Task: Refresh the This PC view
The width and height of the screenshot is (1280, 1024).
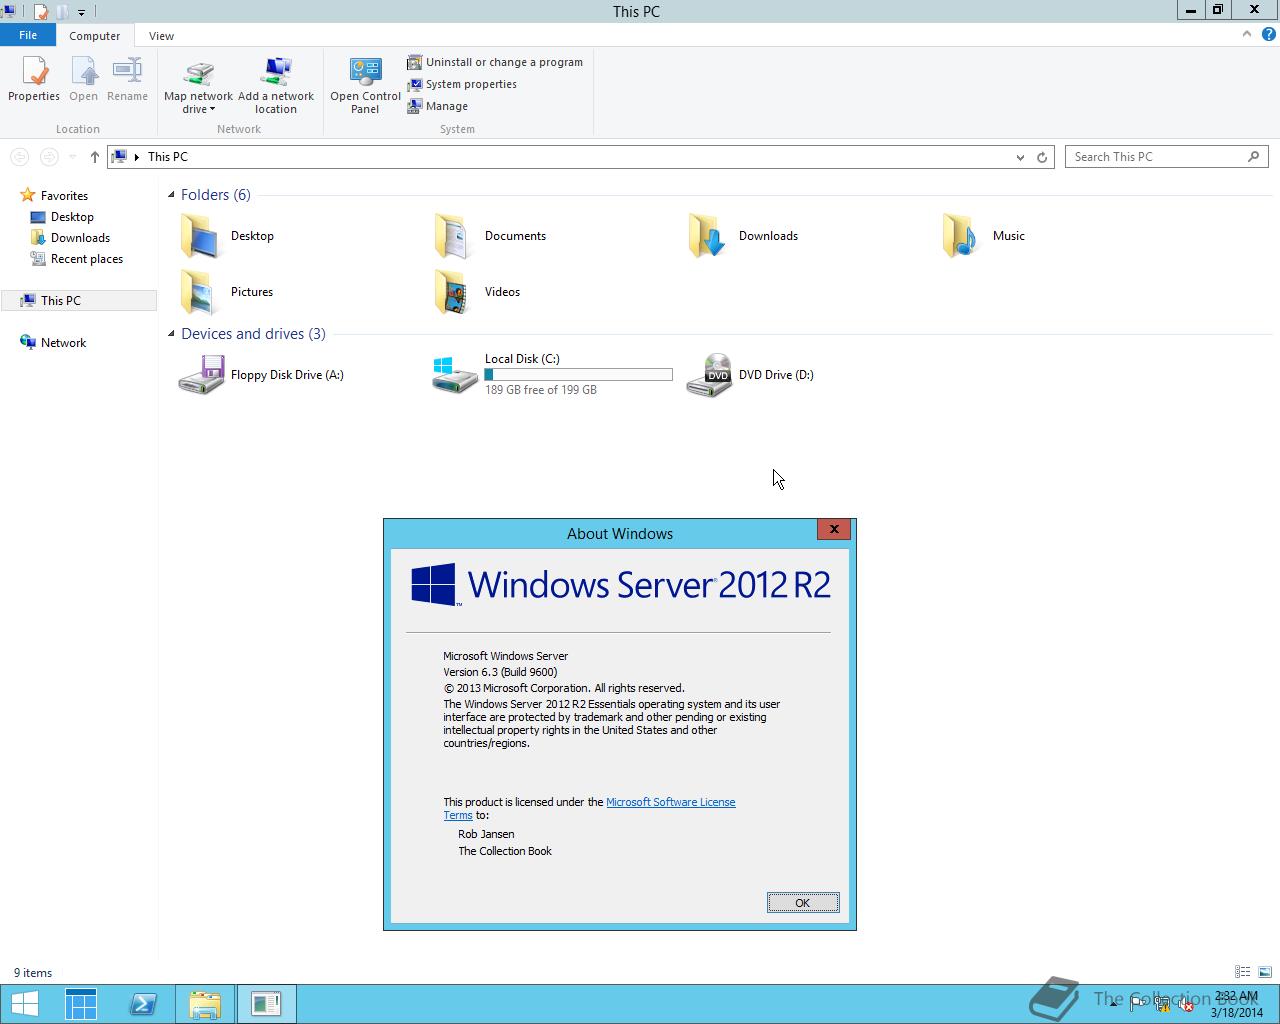Action: click(1041, 157)
